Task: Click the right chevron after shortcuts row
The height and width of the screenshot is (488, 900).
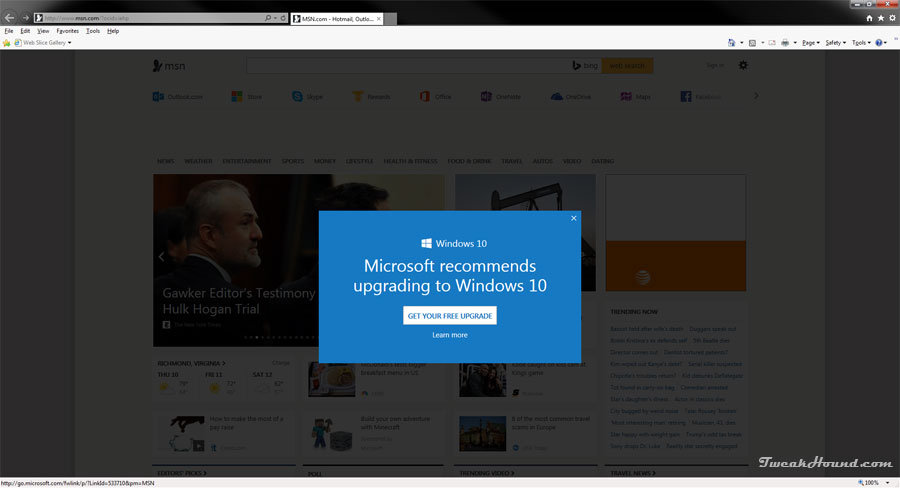Action: click(756, 96)
